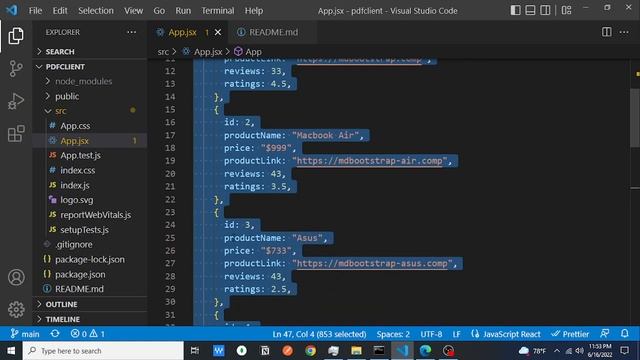The height and width of the screenshot is (360, 640).
Task: Change end of line sequence LF
Action: coord(456,334)
